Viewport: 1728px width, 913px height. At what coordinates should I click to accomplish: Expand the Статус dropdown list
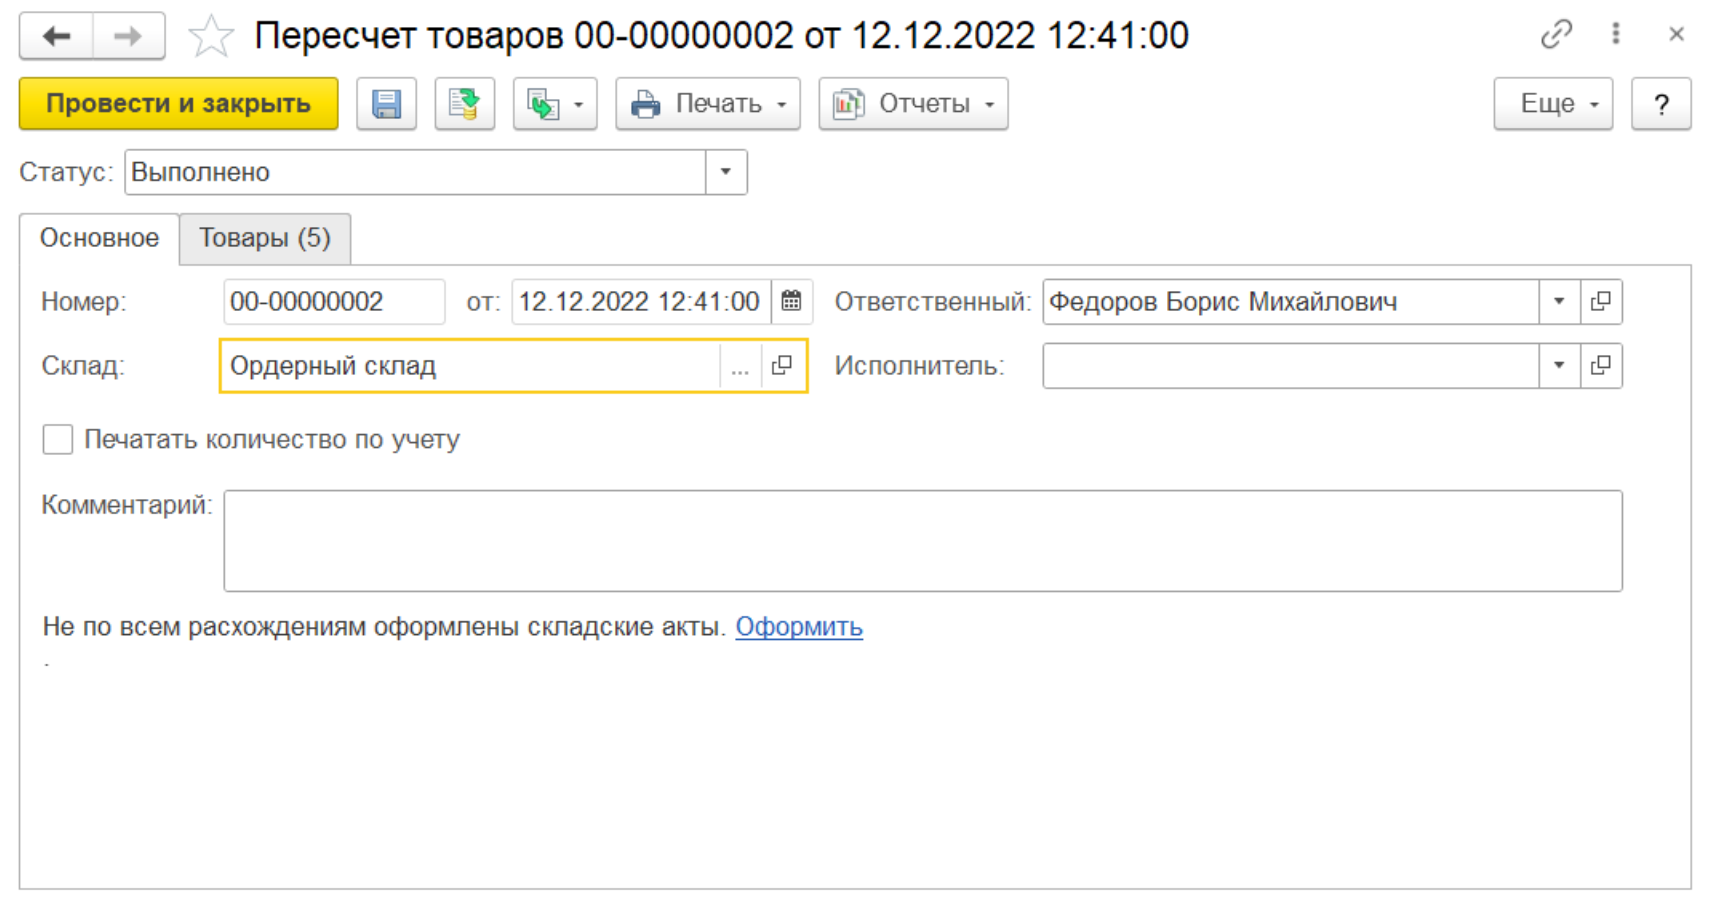(x=726, y=172)
